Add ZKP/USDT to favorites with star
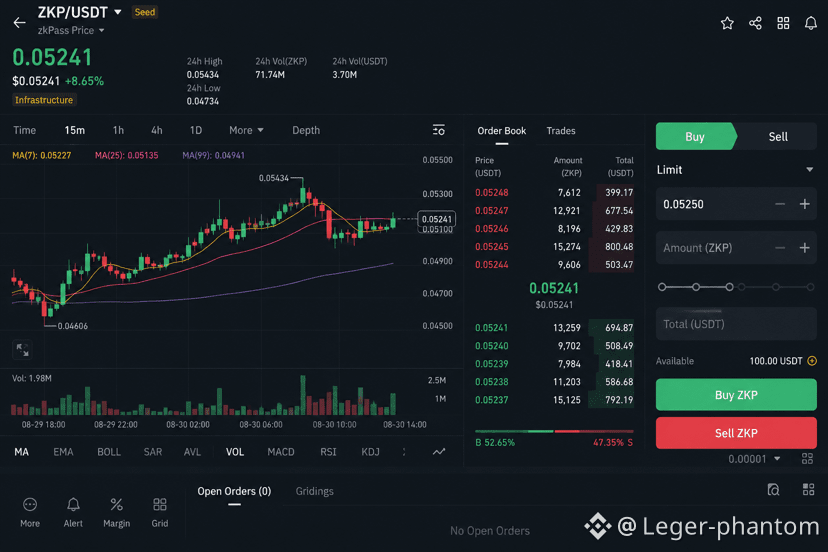The width and height of the screenshot is (828, 552). (727, 23)
